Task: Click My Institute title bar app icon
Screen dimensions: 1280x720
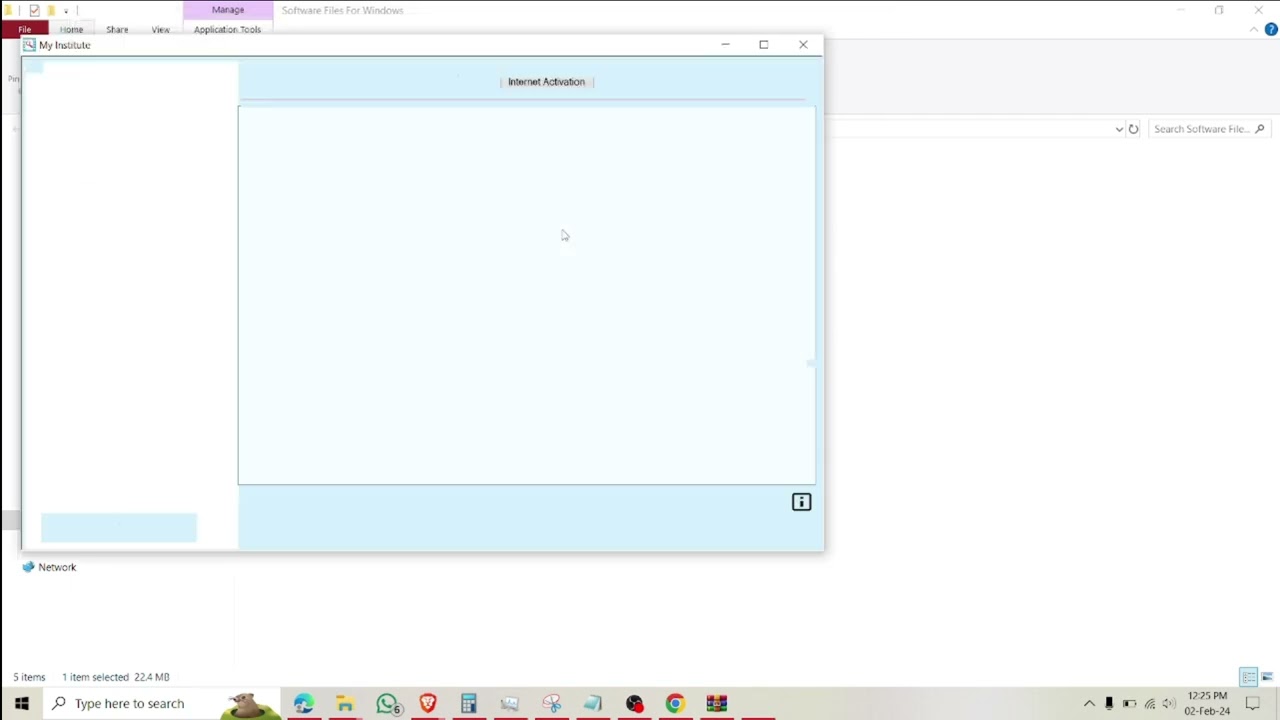Action: pos(30,45)
